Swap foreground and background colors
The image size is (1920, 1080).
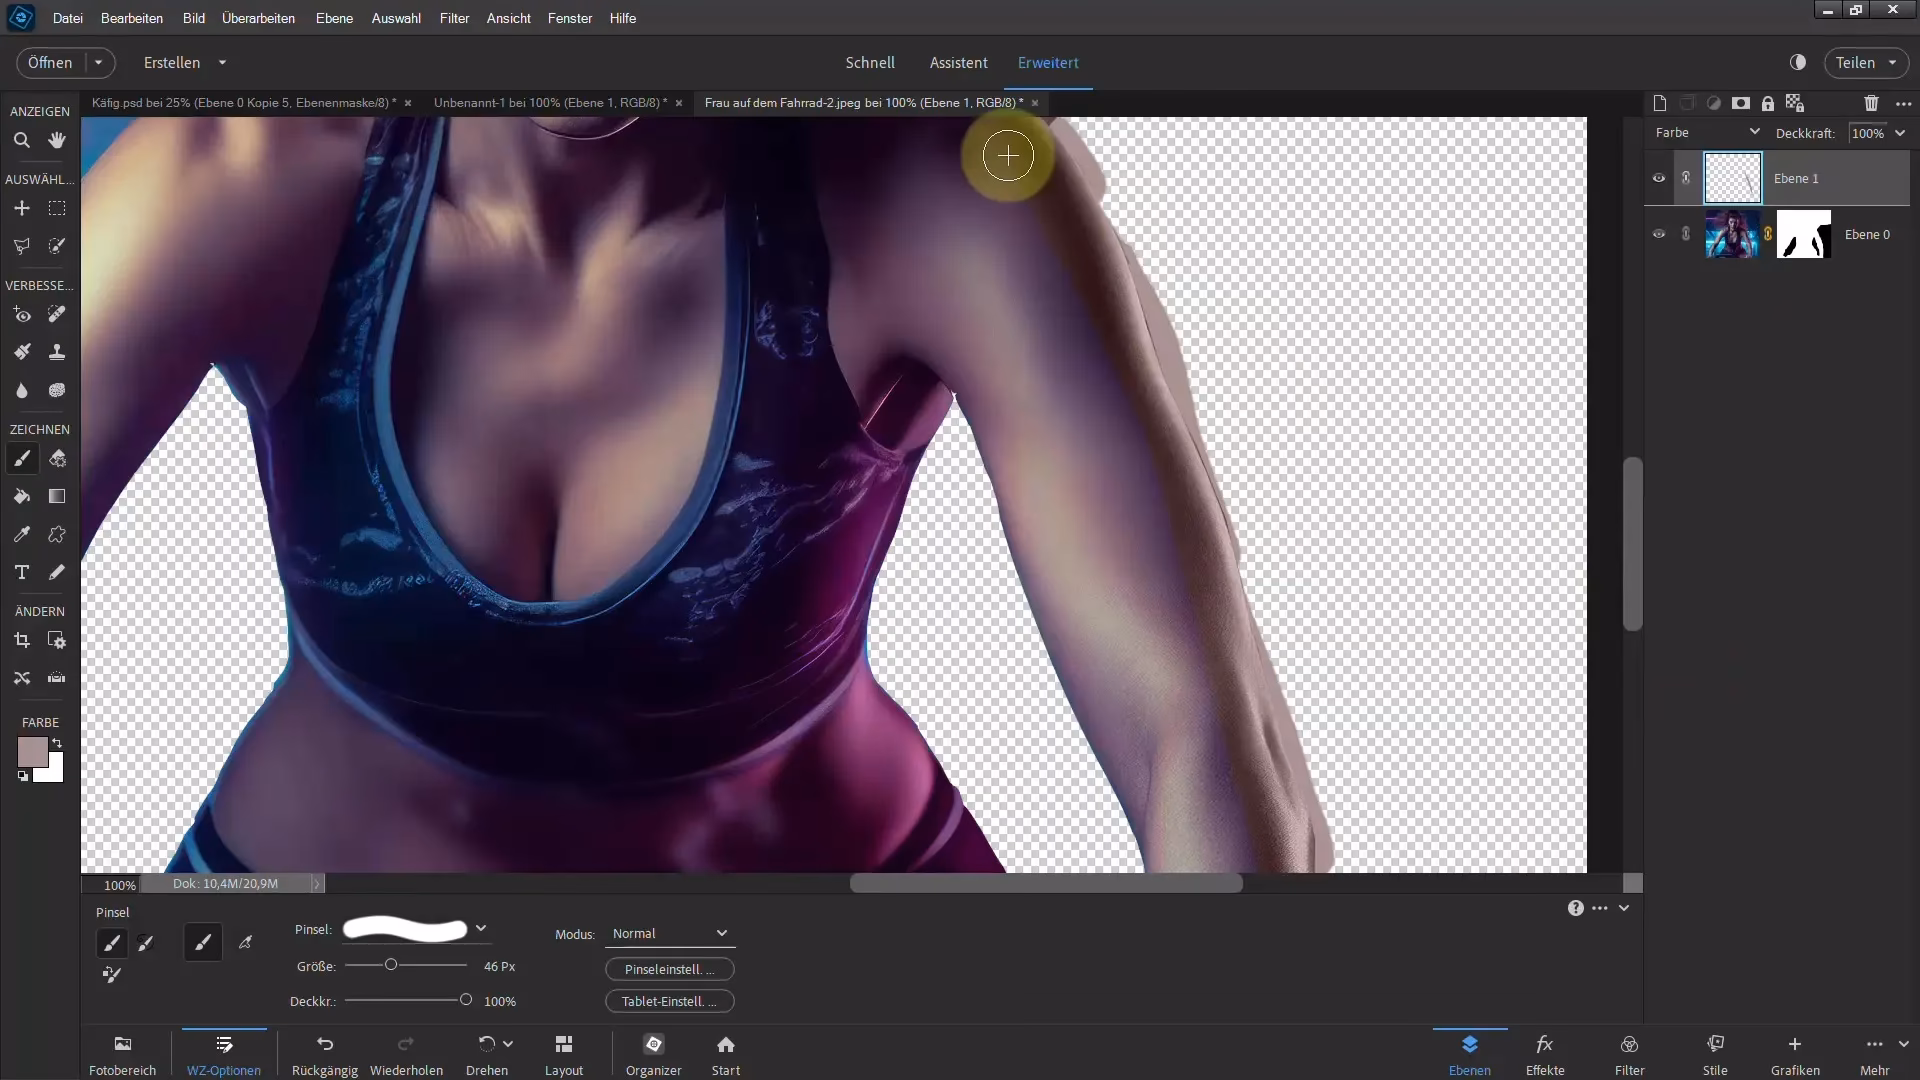tap(57, 743)
